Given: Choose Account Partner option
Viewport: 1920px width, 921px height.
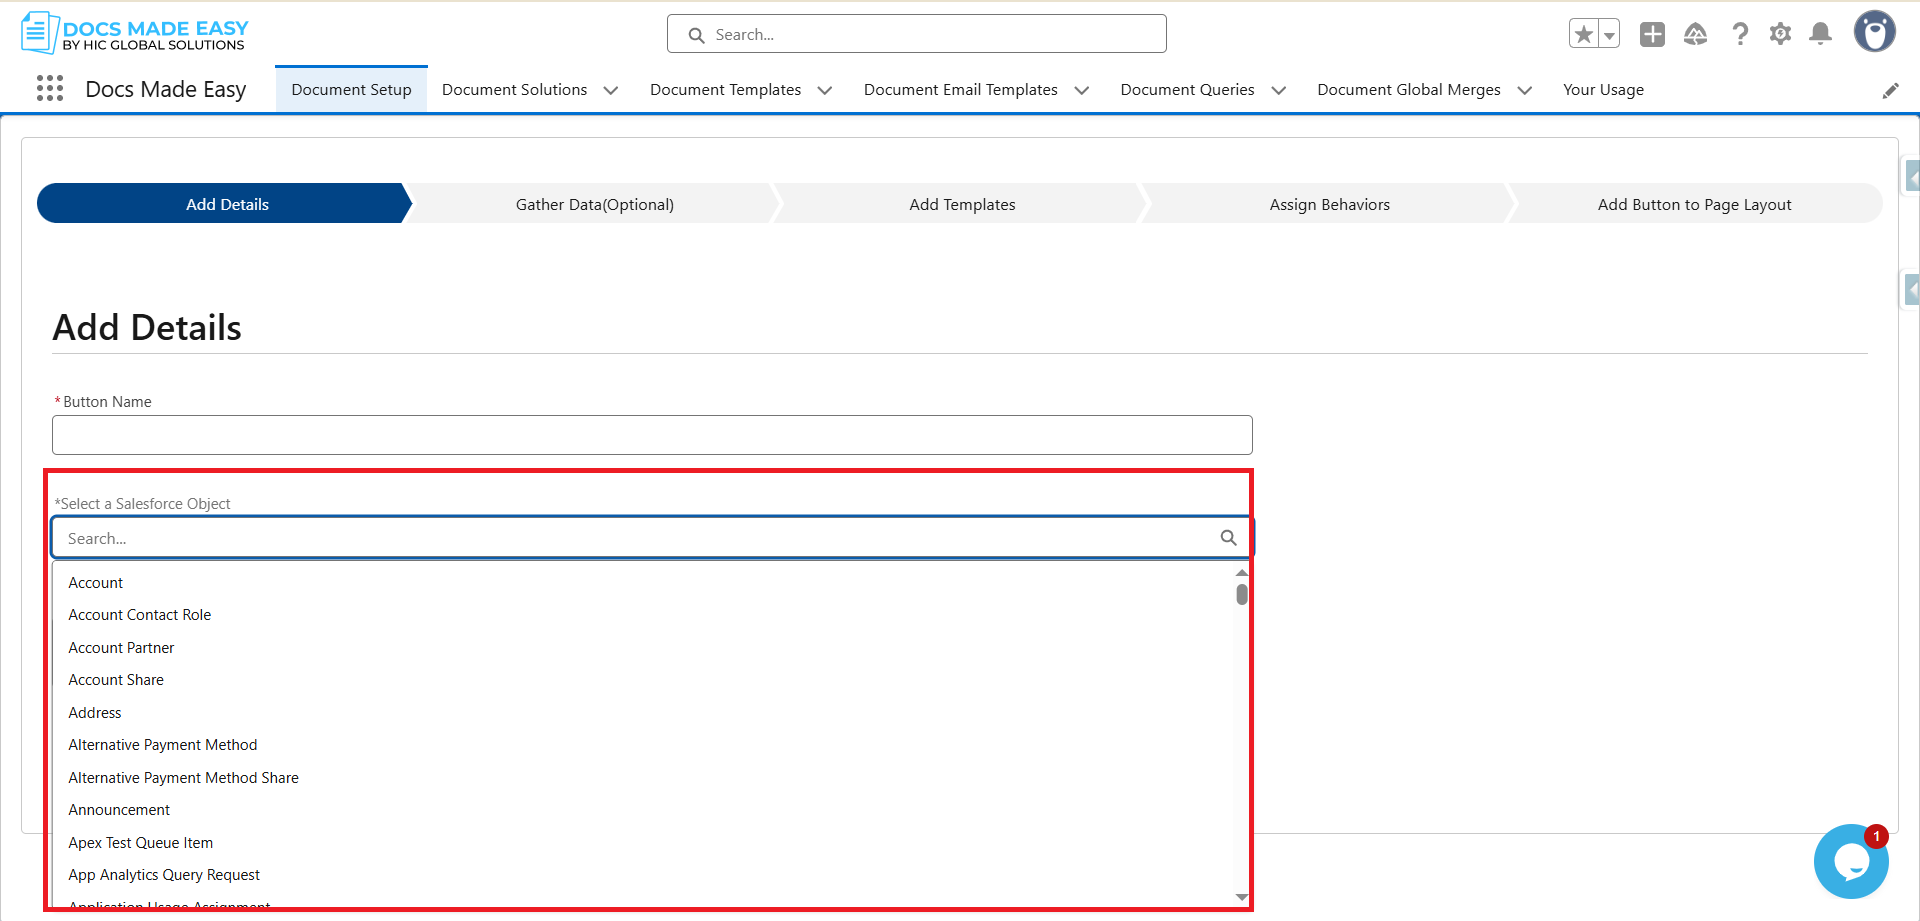Looking at the screenshot, I should [x=121, y=648].
